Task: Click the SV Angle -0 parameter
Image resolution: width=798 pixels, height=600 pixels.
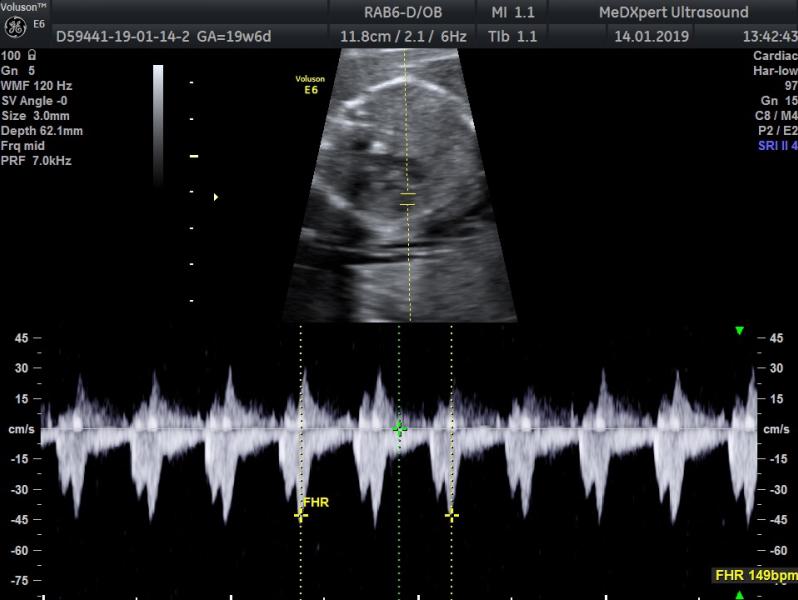Action: tap(34, 101)
